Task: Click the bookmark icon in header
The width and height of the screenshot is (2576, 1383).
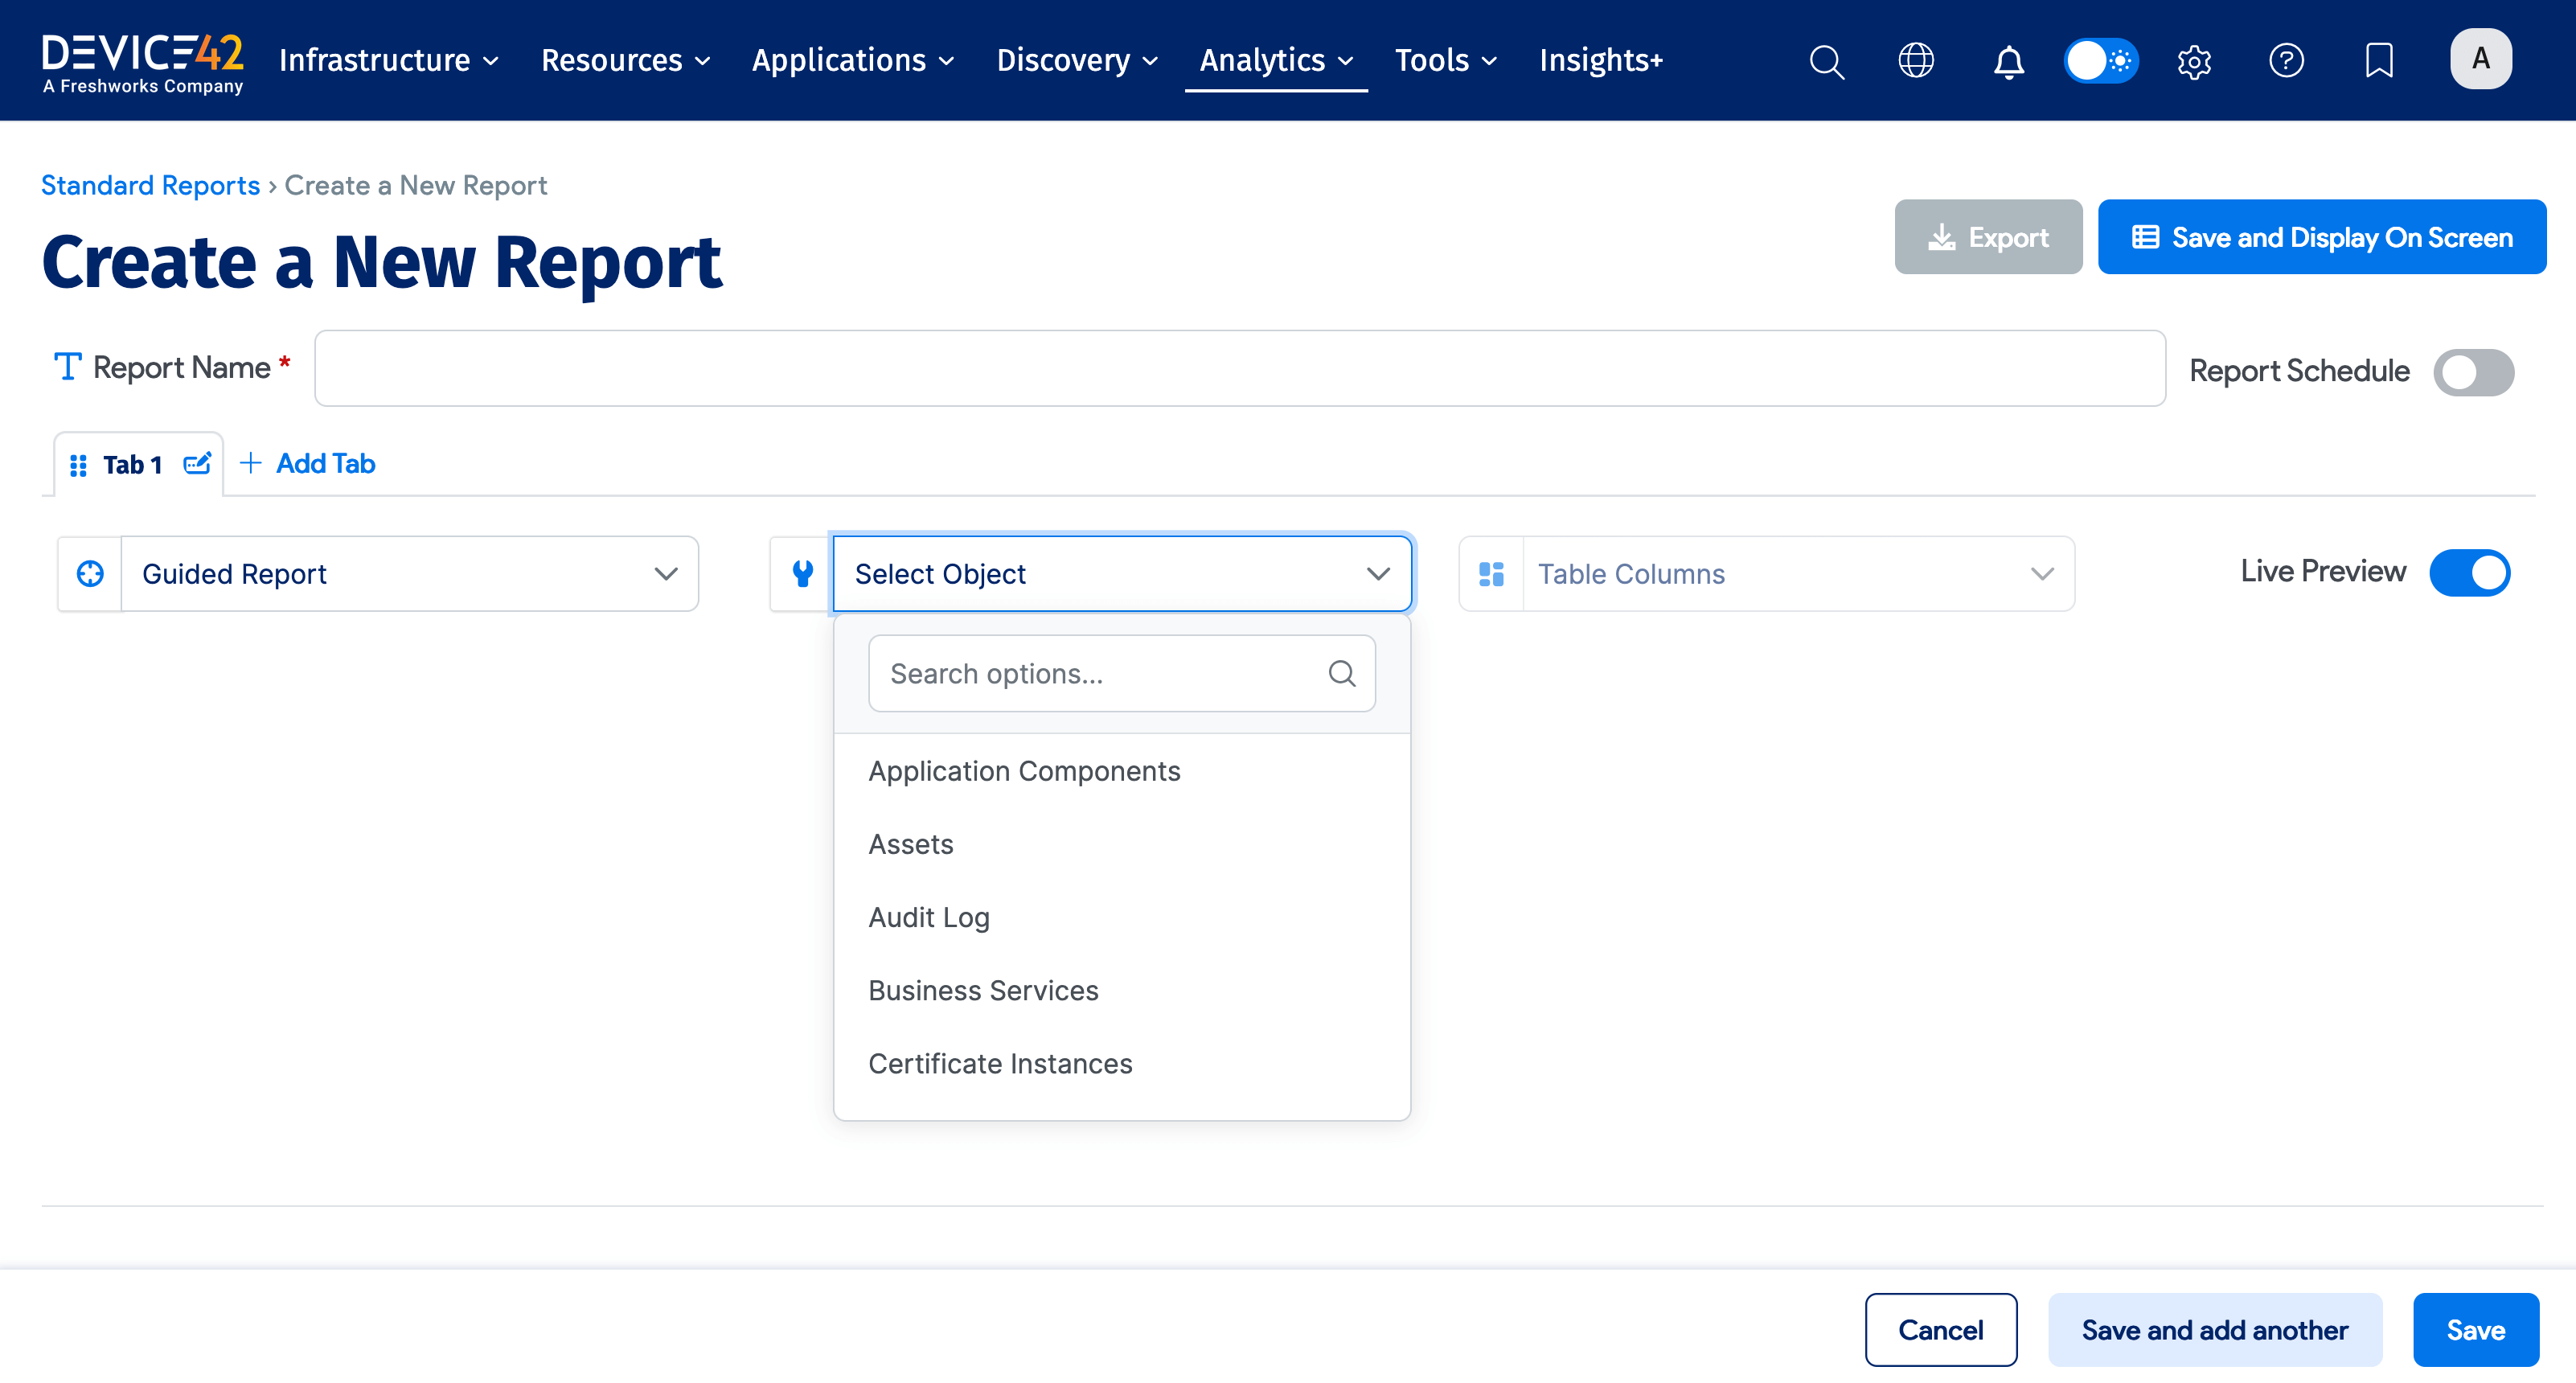Action: coord(2379,61)
